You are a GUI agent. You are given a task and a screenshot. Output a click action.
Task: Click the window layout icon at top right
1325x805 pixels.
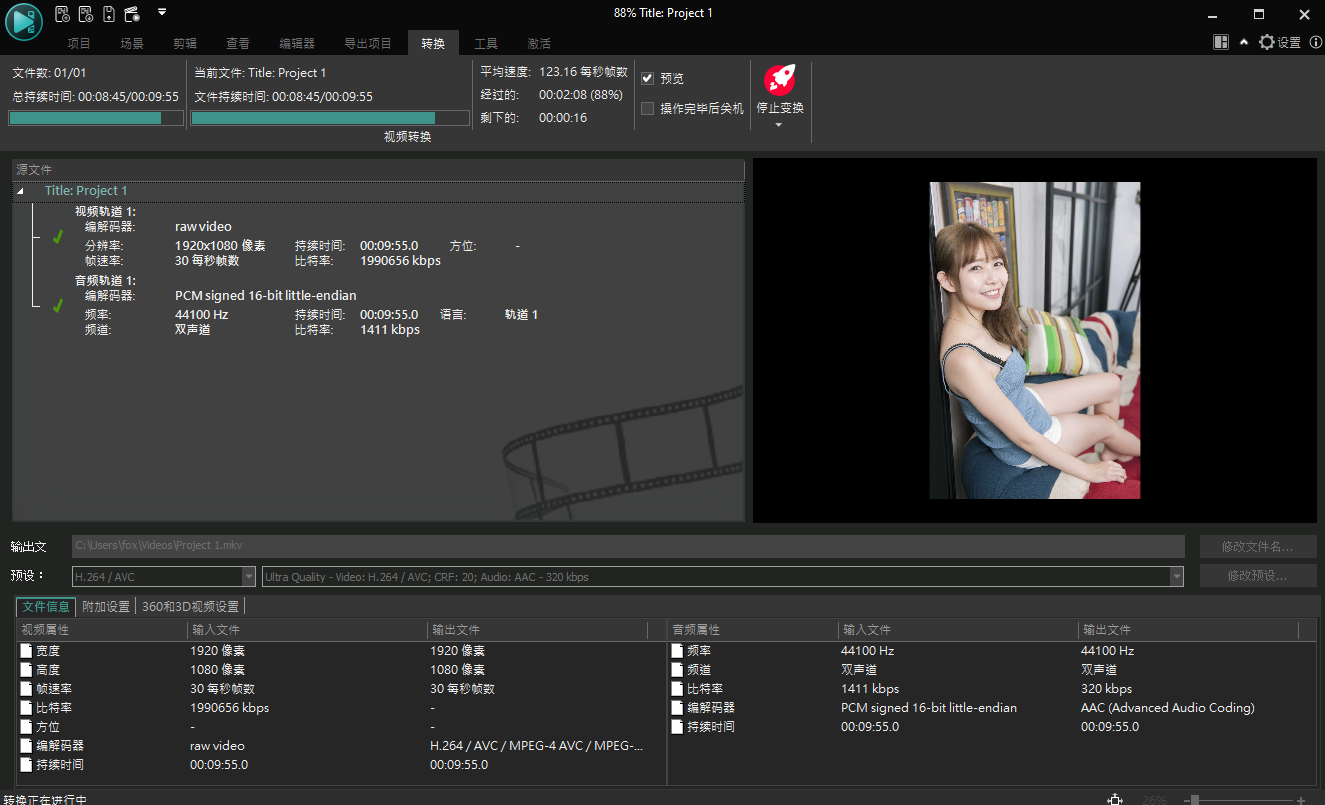1221,42
